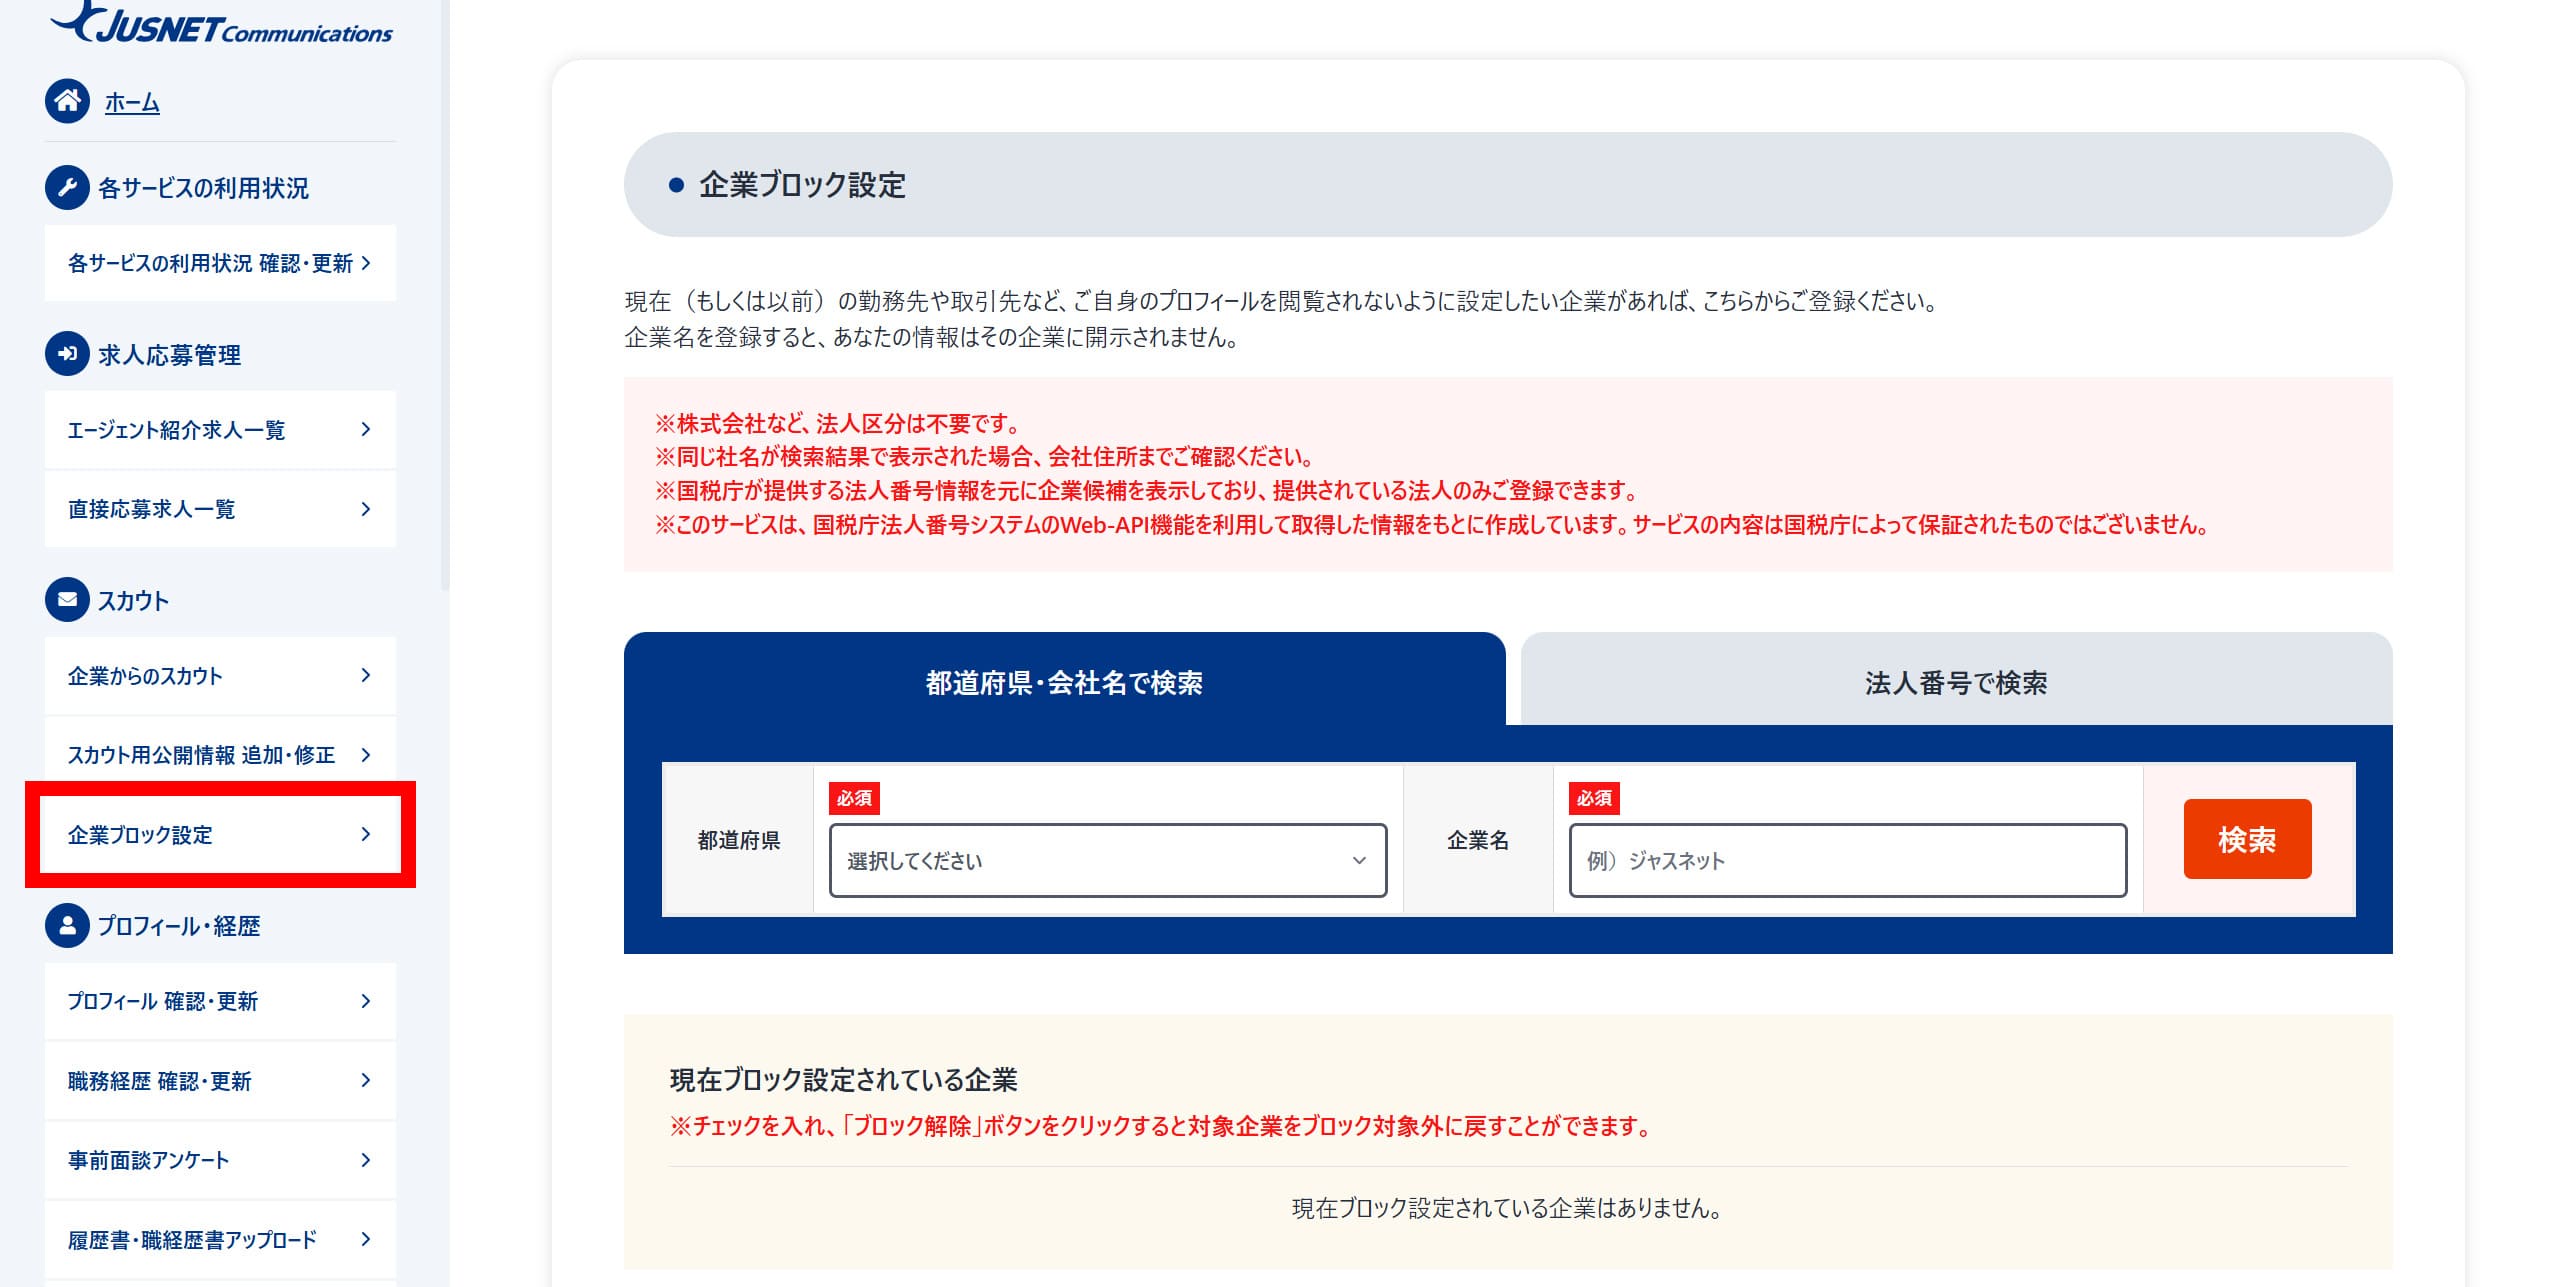Click chevron on 直接応募求人一覧 row
The width and height of the screenshot is (2561, 1287).
tap(366, 509)
